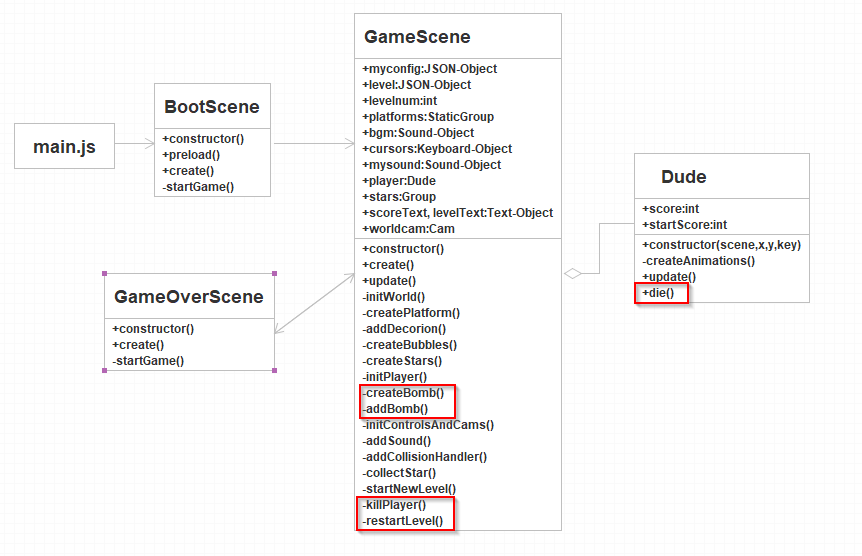Viewport: 862px width, 556px height.
Task: Select the GameOverScene class name
Action: 189,297
